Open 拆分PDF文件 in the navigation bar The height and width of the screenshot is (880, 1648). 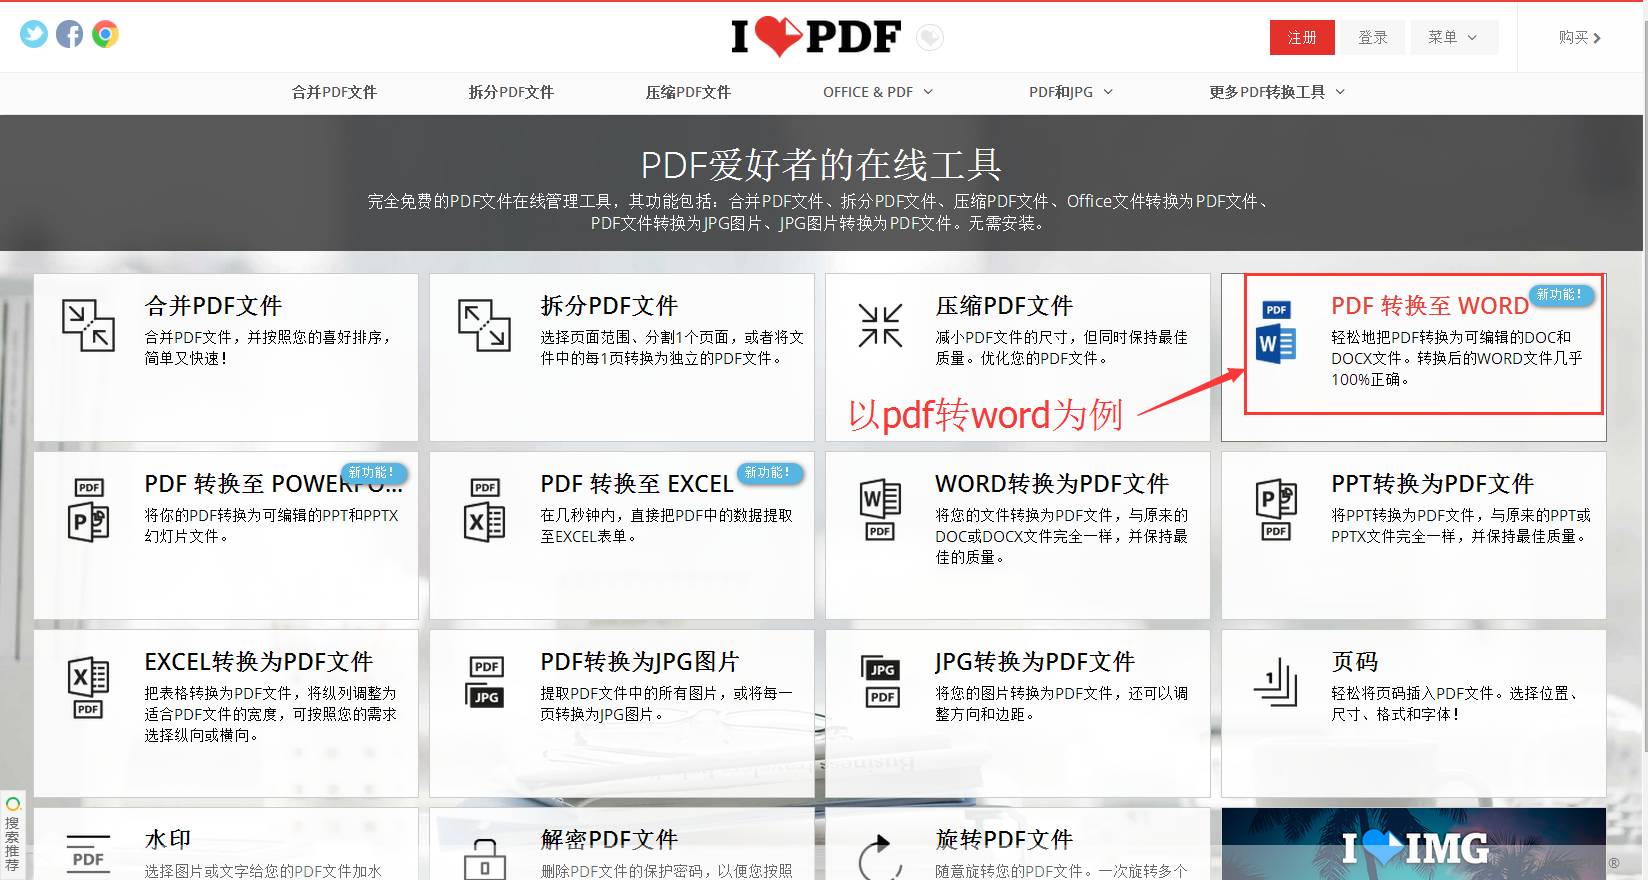(511, 92)
